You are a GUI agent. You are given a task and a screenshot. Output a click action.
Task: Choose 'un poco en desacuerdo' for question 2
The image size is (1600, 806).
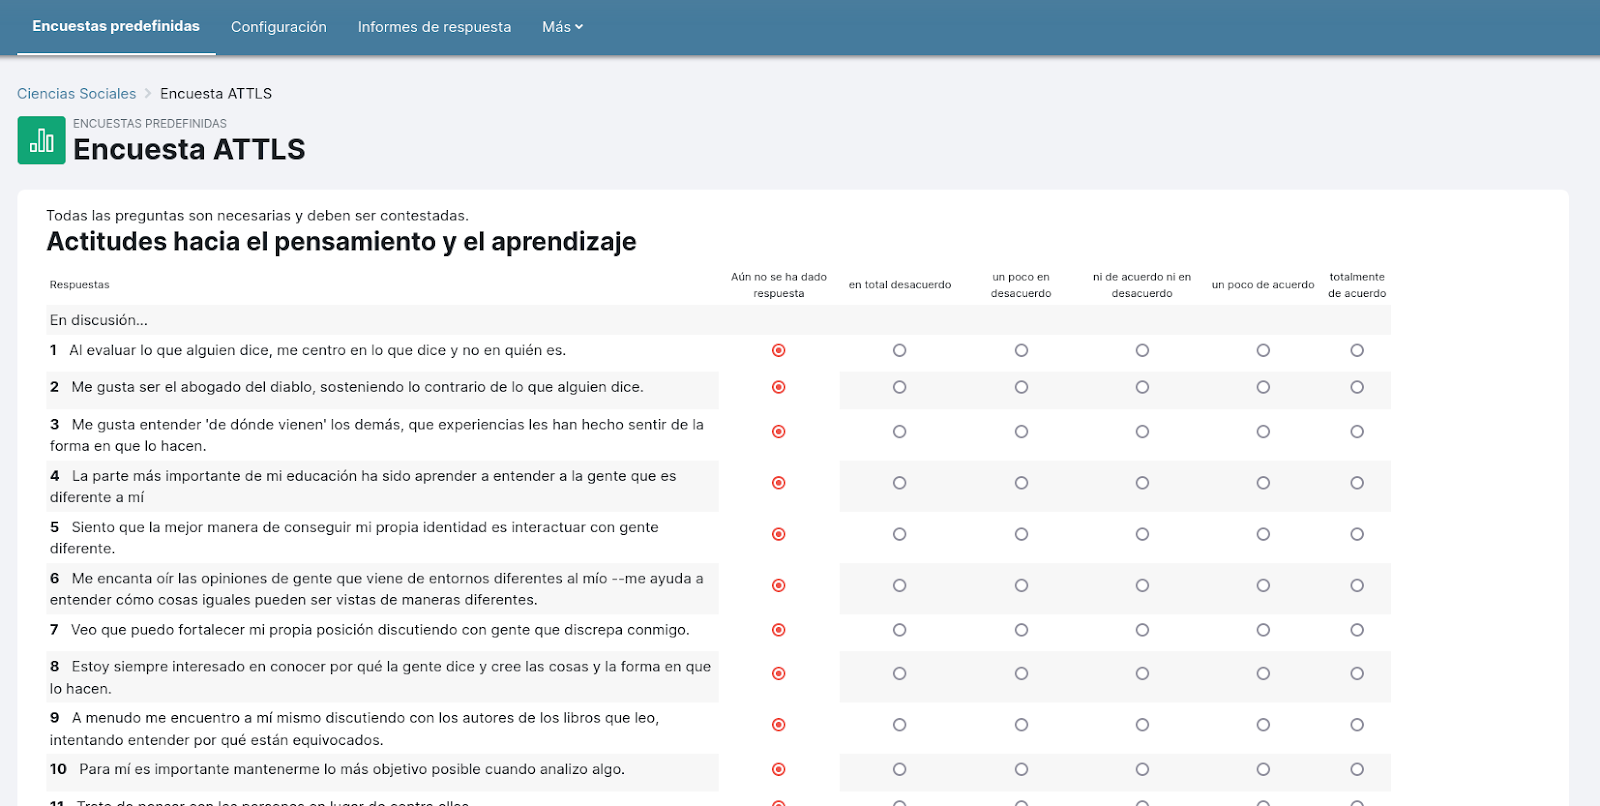coord(1021,387)
